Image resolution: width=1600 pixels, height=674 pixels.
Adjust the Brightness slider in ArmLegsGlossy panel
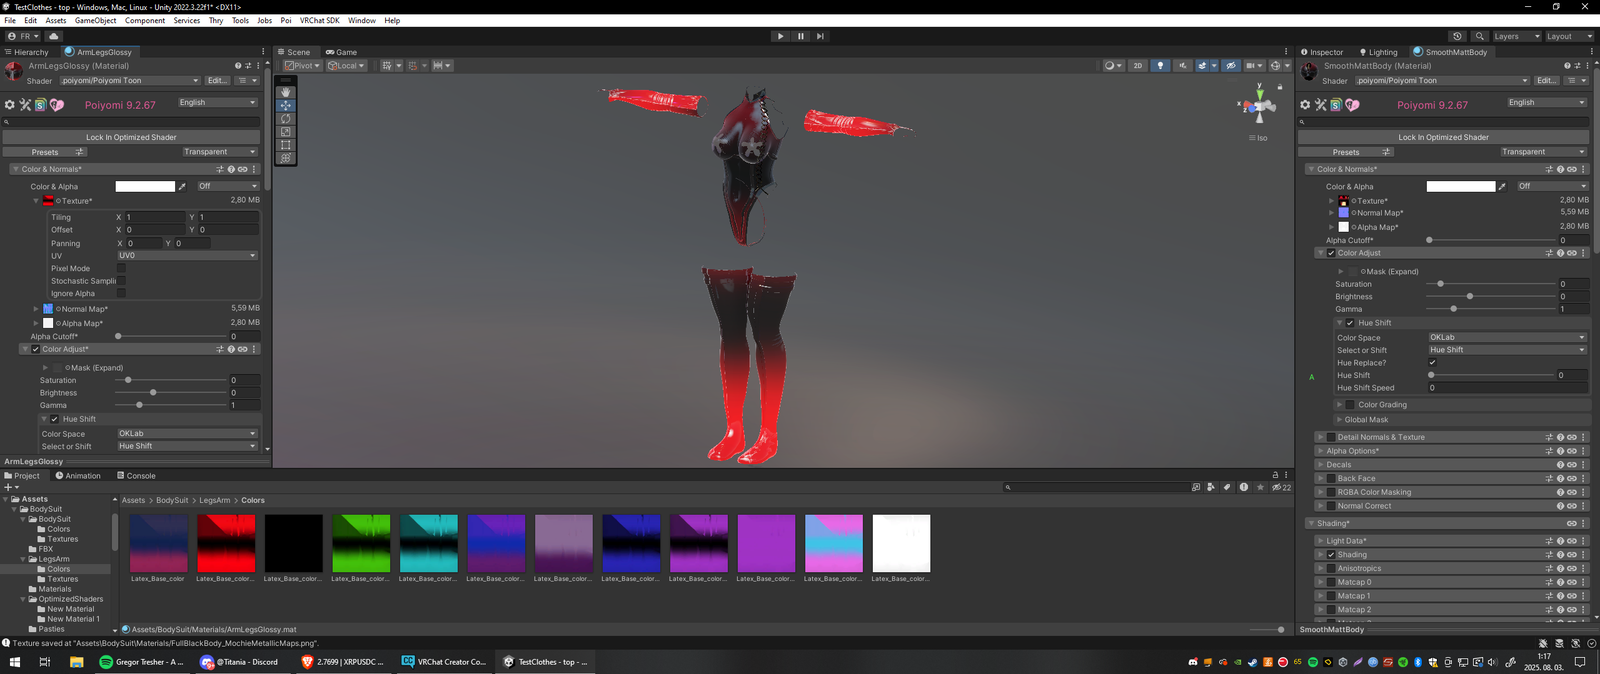(x=171, y=393)
